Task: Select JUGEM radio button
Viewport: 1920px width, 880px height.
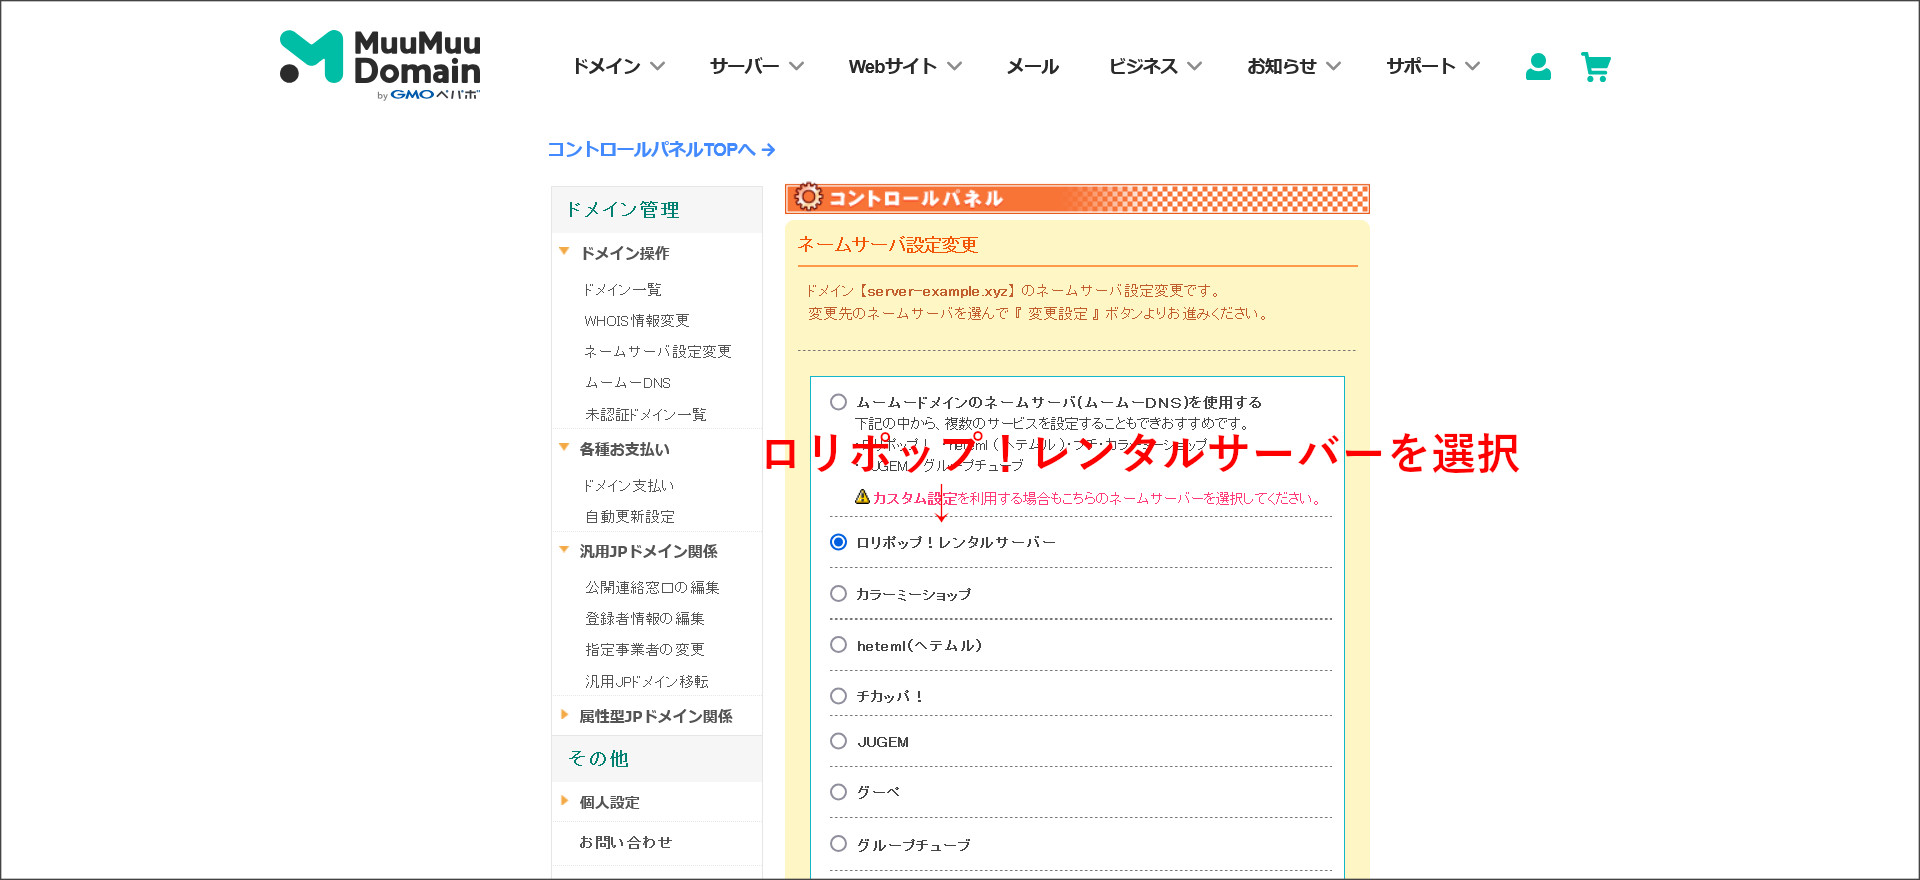Action: pyautogui.click(x=838, y=741)
